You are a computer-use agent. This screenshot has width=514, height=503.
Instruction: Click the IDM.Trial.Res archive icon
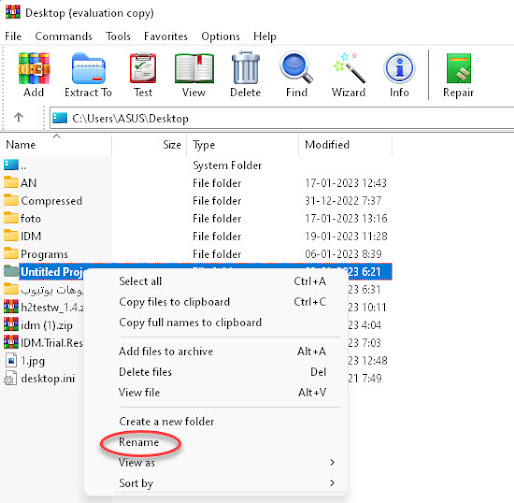(11, 342)
